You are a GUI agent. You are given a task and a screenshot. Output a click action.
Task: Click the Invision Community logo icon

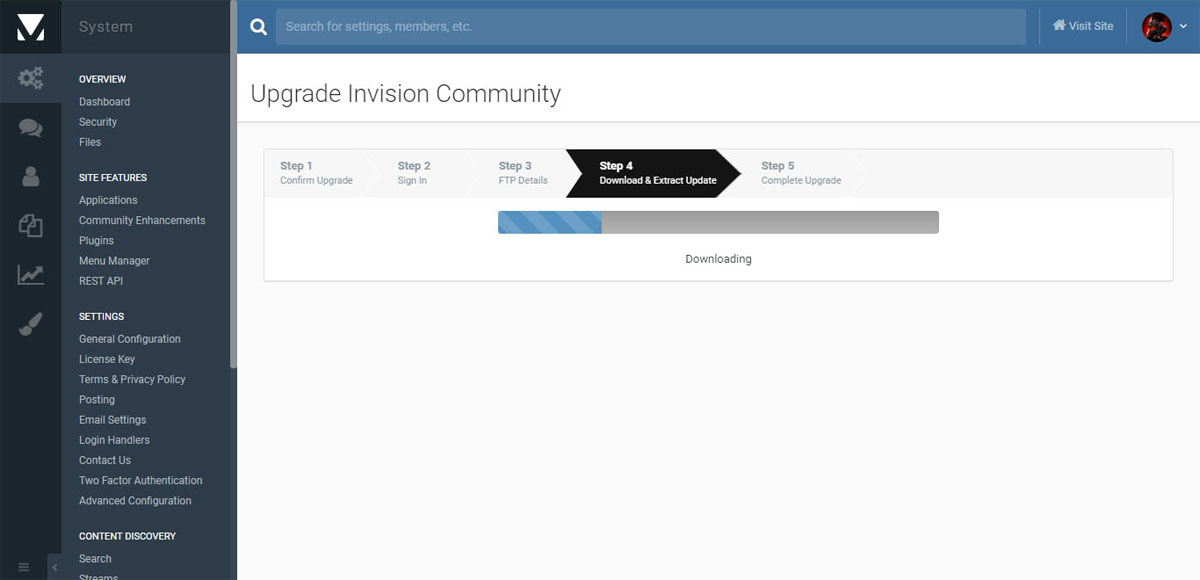tap(30, 27)
